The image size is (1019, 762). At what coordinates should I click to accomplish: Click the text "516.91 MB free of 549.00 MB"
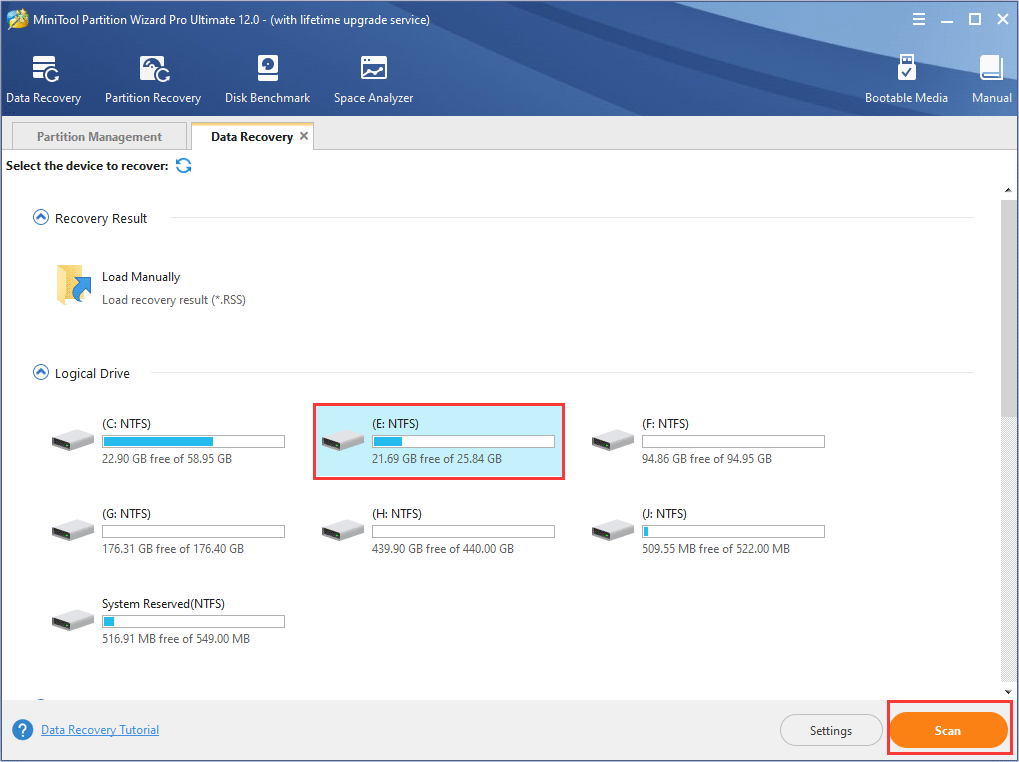click(x=176, y=639)
